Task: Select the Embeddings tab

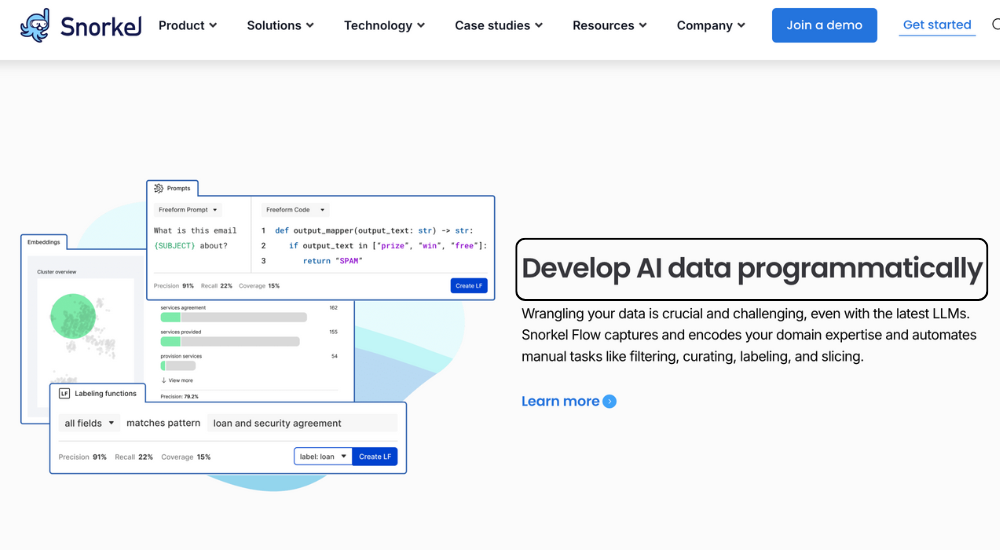Action: 44,242
